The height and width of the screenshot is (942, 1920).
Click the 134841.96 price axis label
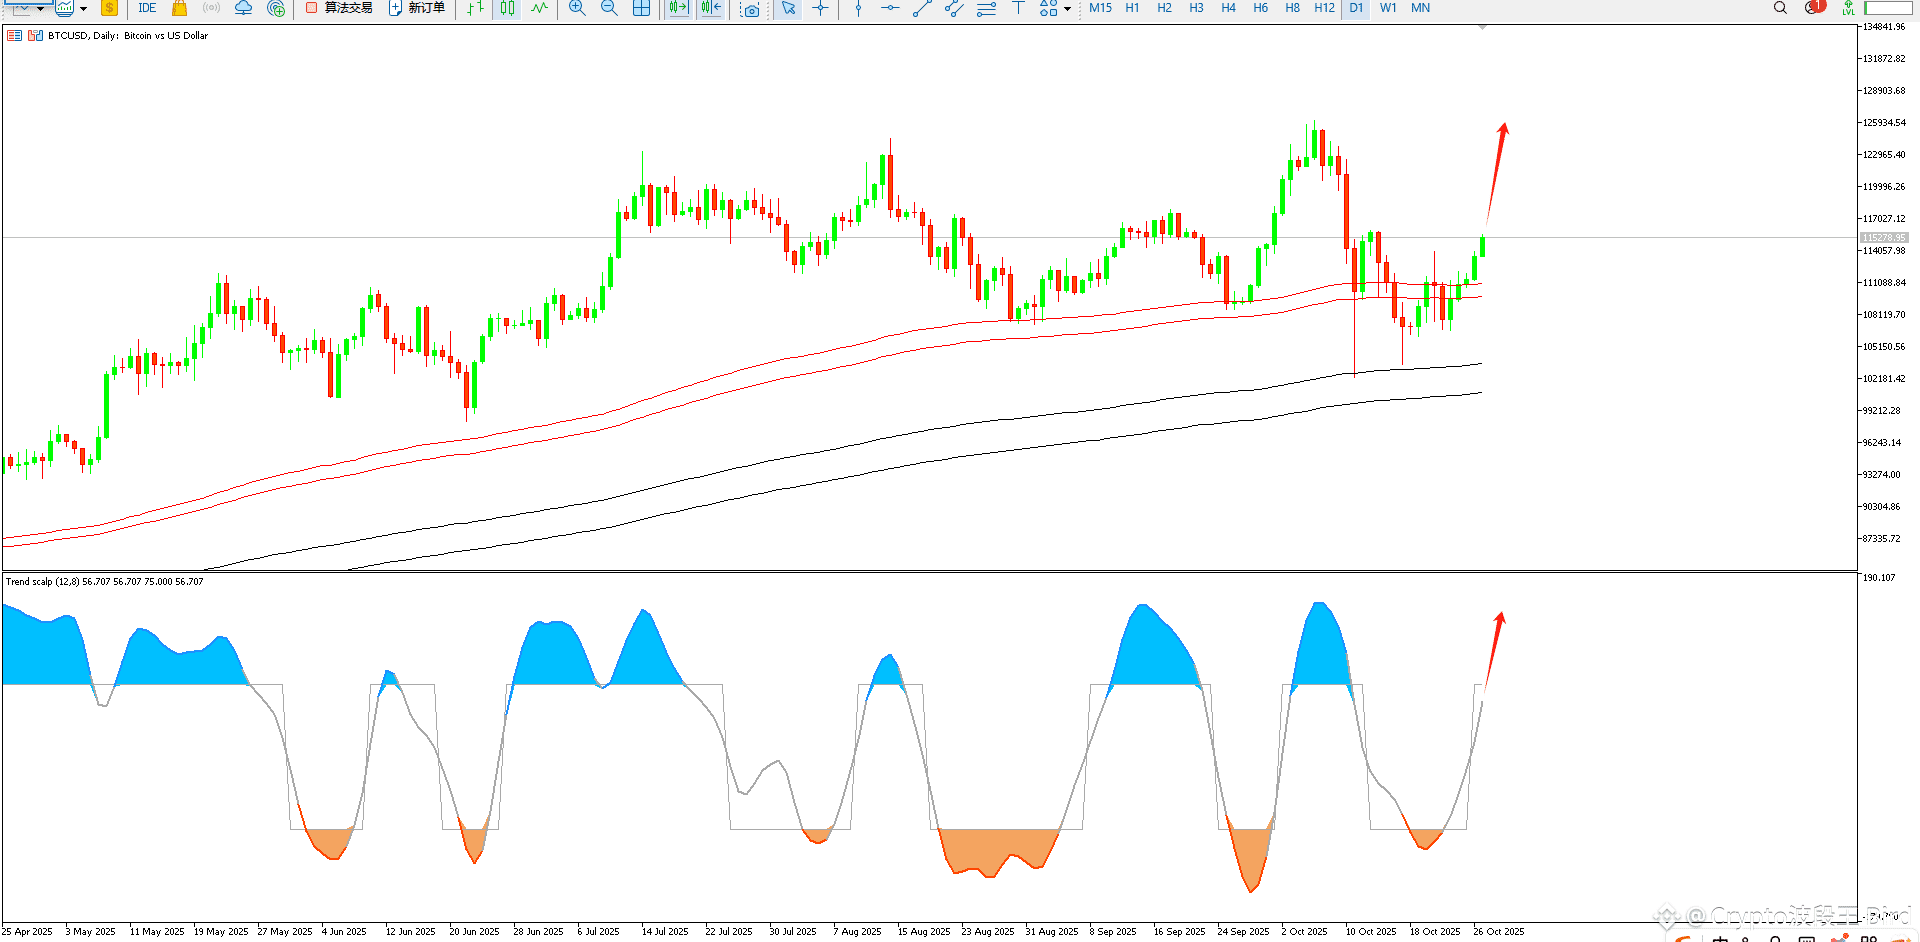tap(1884, 27)
